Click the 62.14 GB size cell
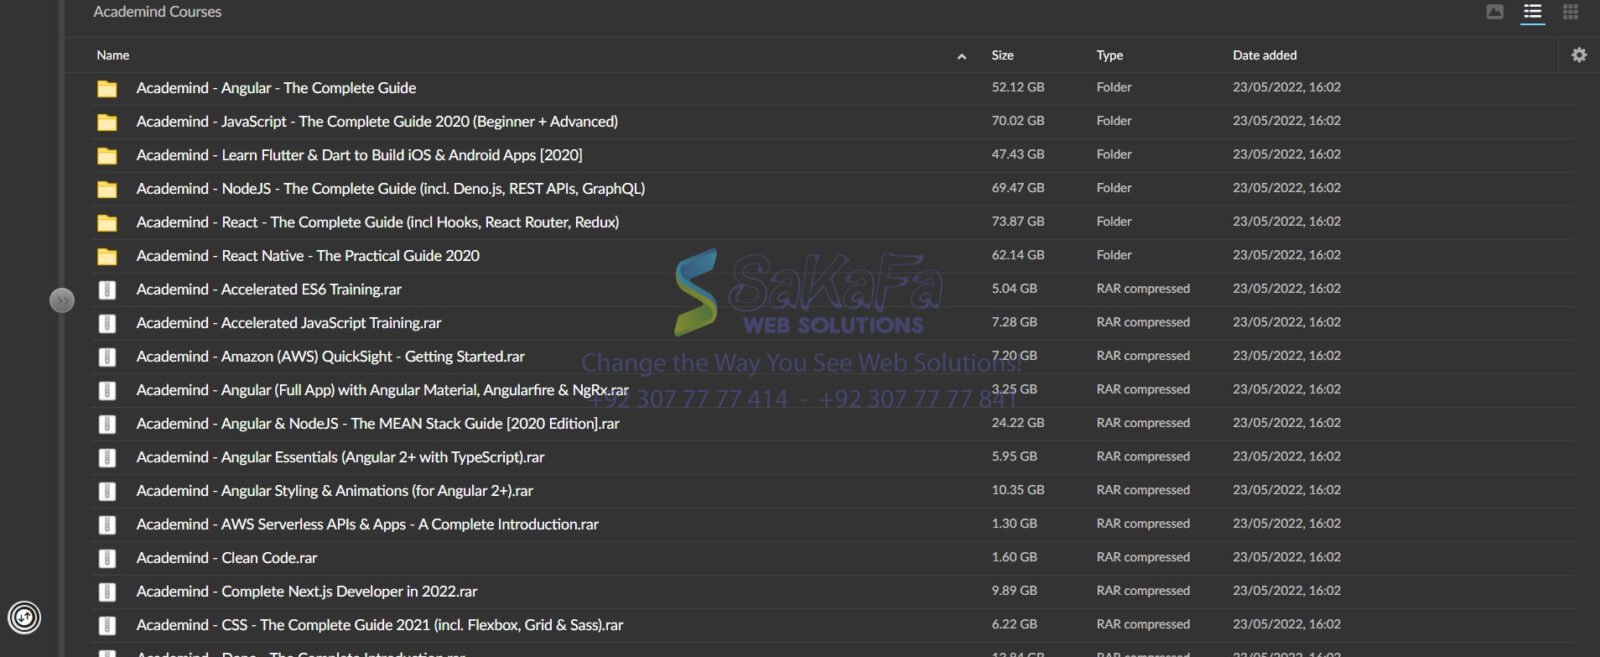Screen dimensions: 1600x657 pyautogui.click(x=1017, y=255)
